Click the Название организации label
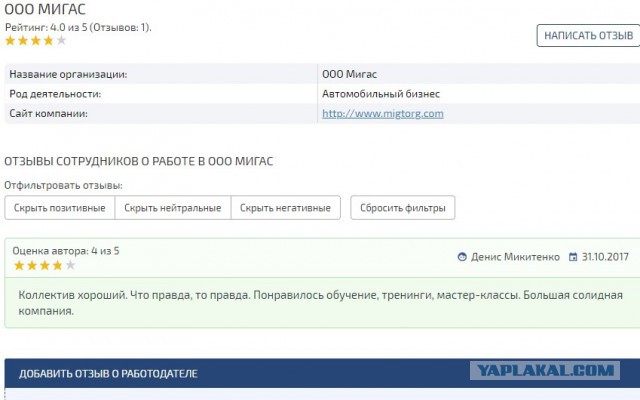Image resolution: width=640 pixels, height=400 pixels. click(x=68, y=74)
